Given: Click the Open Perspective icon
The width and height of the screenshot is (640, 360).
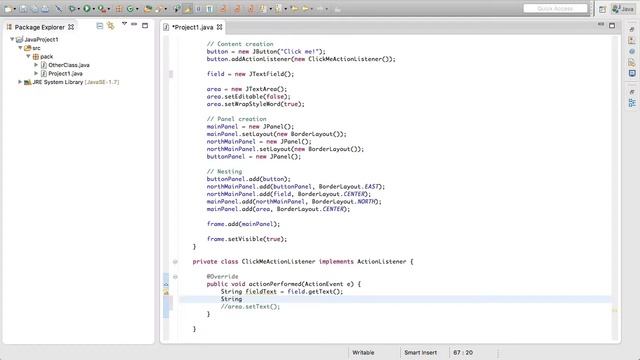Looking at the screenshot, I should 602,9.
